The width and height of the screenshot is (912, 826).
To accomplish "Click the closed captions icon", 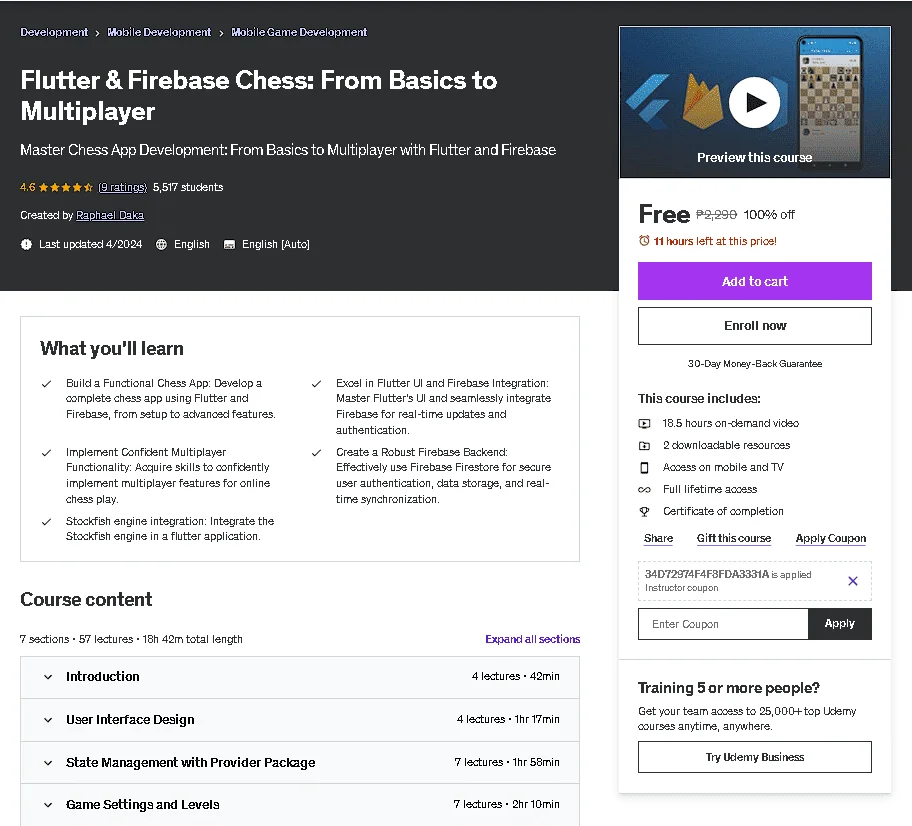I will tap(229, 245).
